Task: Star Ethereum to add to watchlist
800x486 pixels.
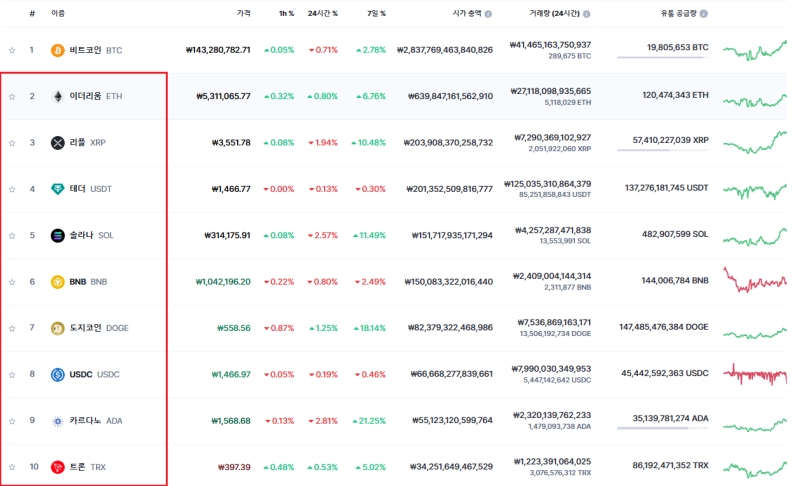Action: coord(12,96)
